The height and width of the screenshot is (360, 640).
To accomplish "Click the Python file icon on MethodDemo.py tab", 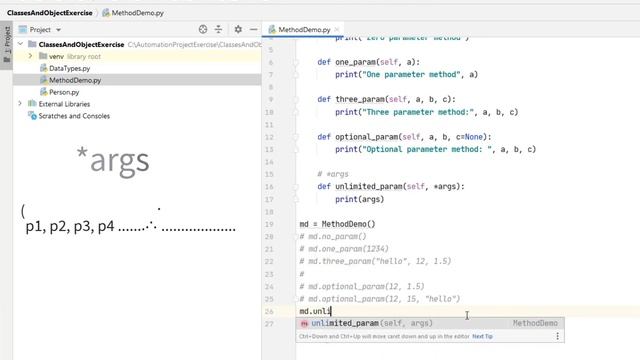I will [272, 29].
